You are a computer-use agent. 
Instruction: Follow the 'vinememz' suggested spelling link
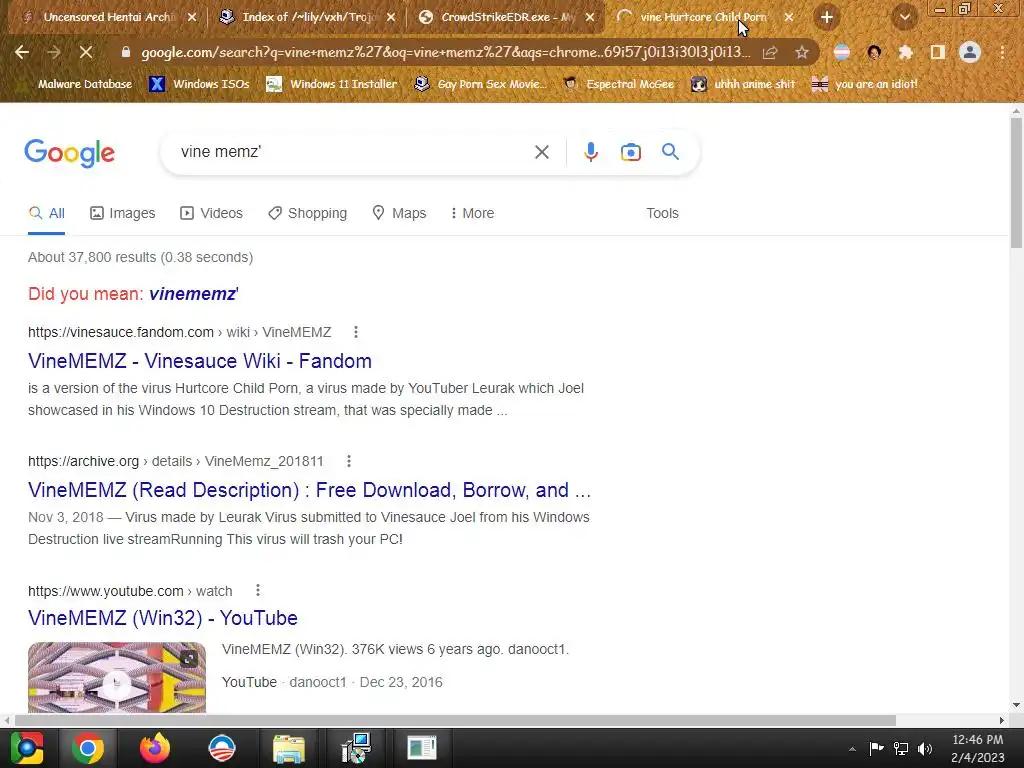193,294
